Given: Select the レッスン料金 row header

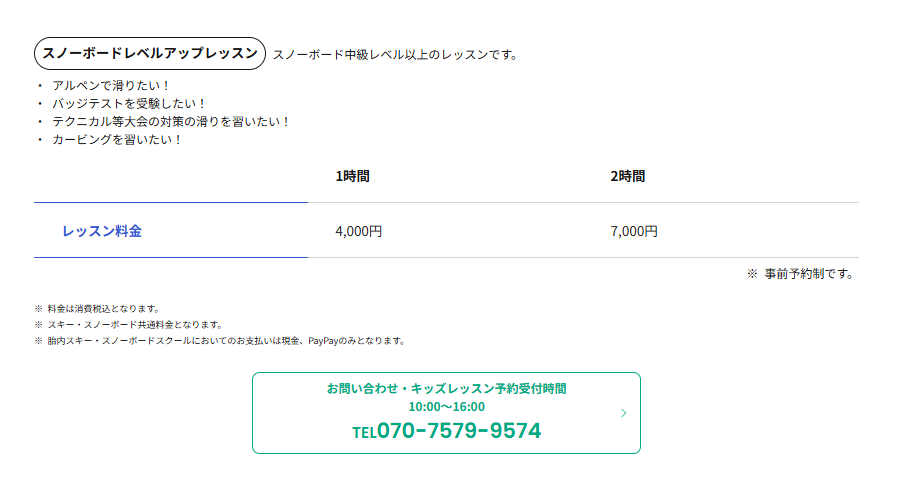Looking at the screenshot, I should click(102, 231).
